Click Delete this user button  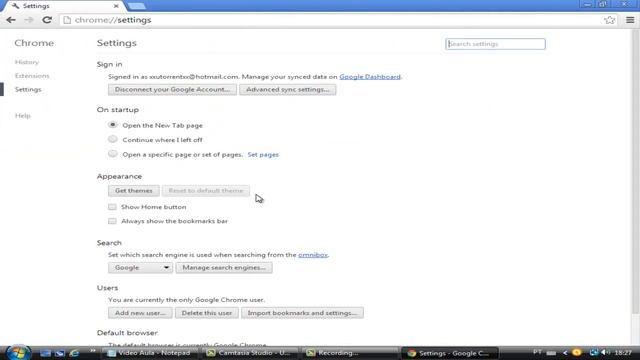207,313
